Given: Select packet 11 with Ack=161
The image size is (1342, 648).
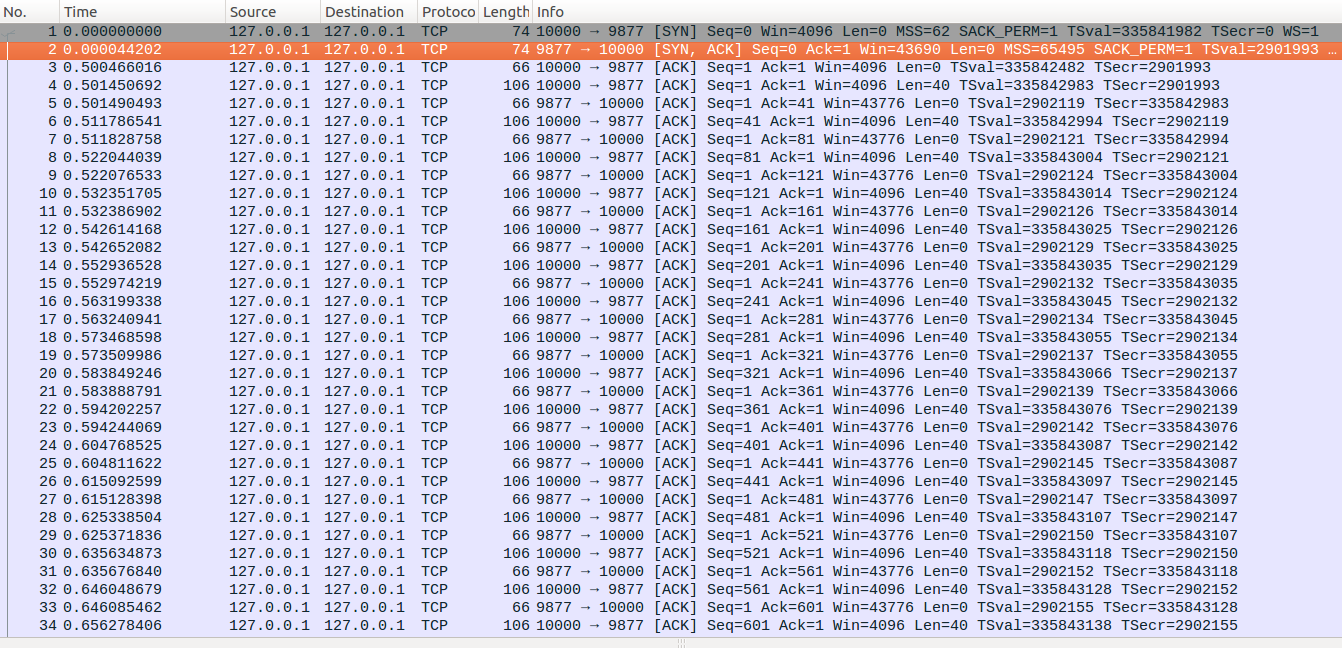Looking at the screenshot, I should point(671,211).
